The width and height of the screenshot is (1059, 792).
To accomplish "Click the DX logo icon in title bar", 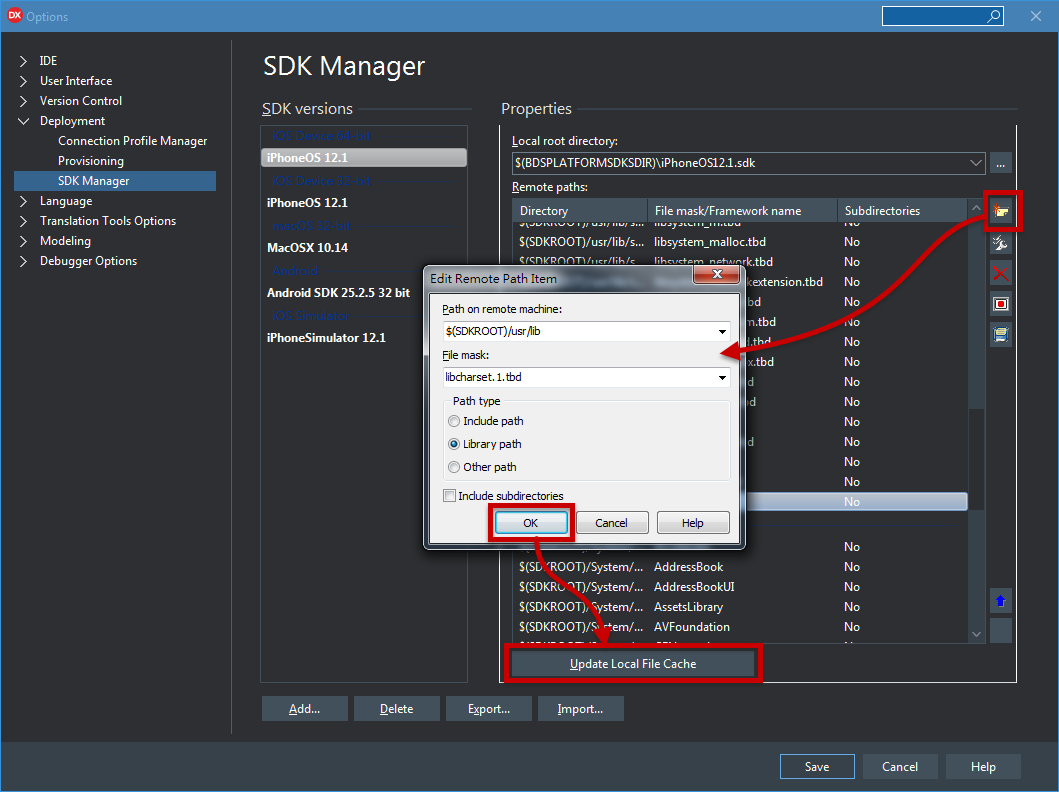I will click(14, 15).
